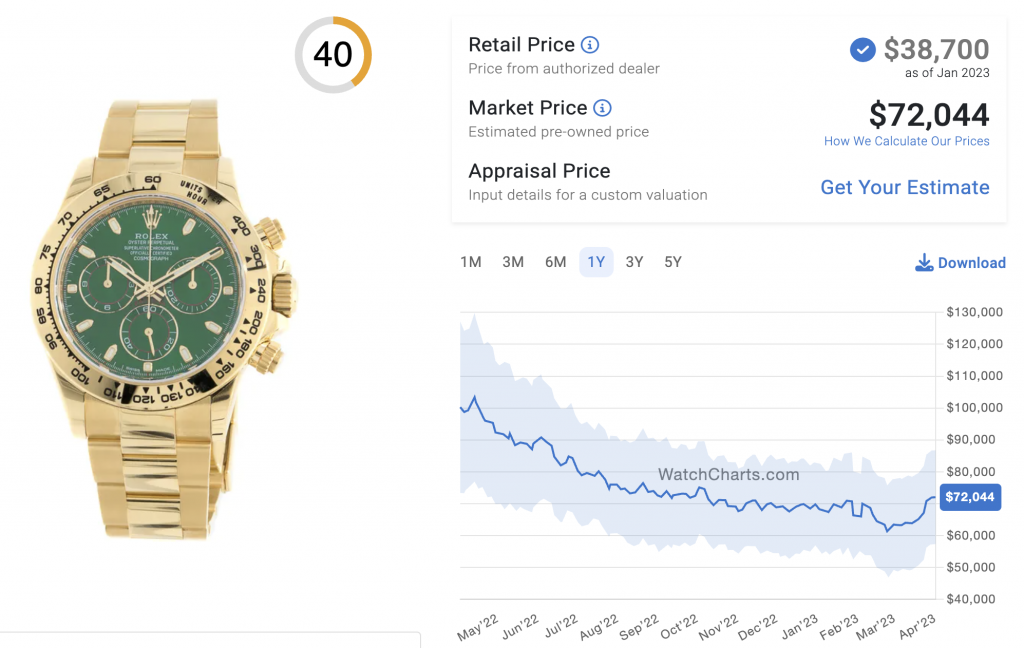Select the currently active 1Y tab

tap(595, 261)
